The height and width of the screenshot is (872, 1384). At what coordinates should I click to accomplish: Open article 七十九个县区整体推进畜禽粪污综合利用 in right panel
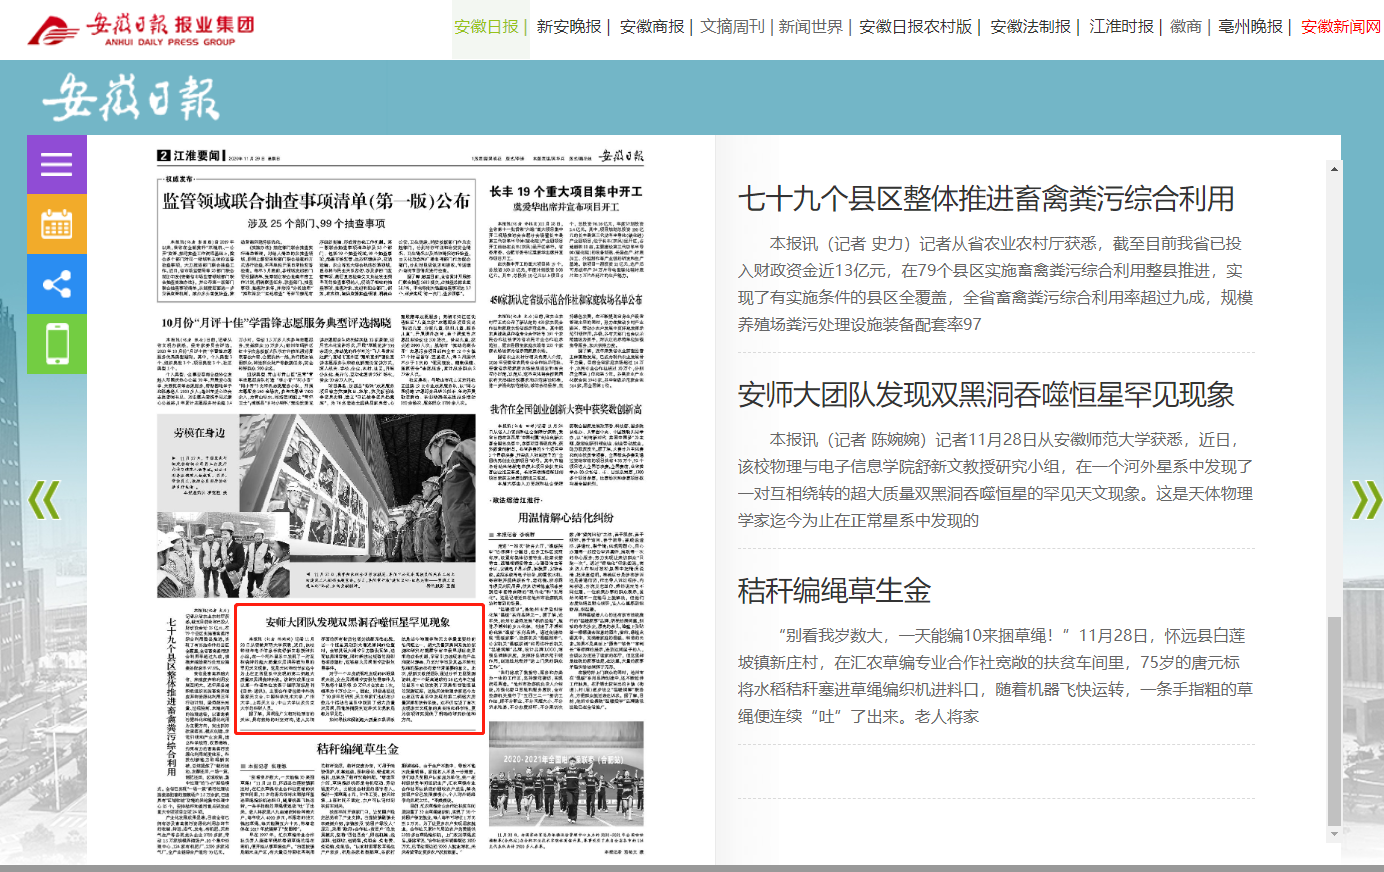986,199
